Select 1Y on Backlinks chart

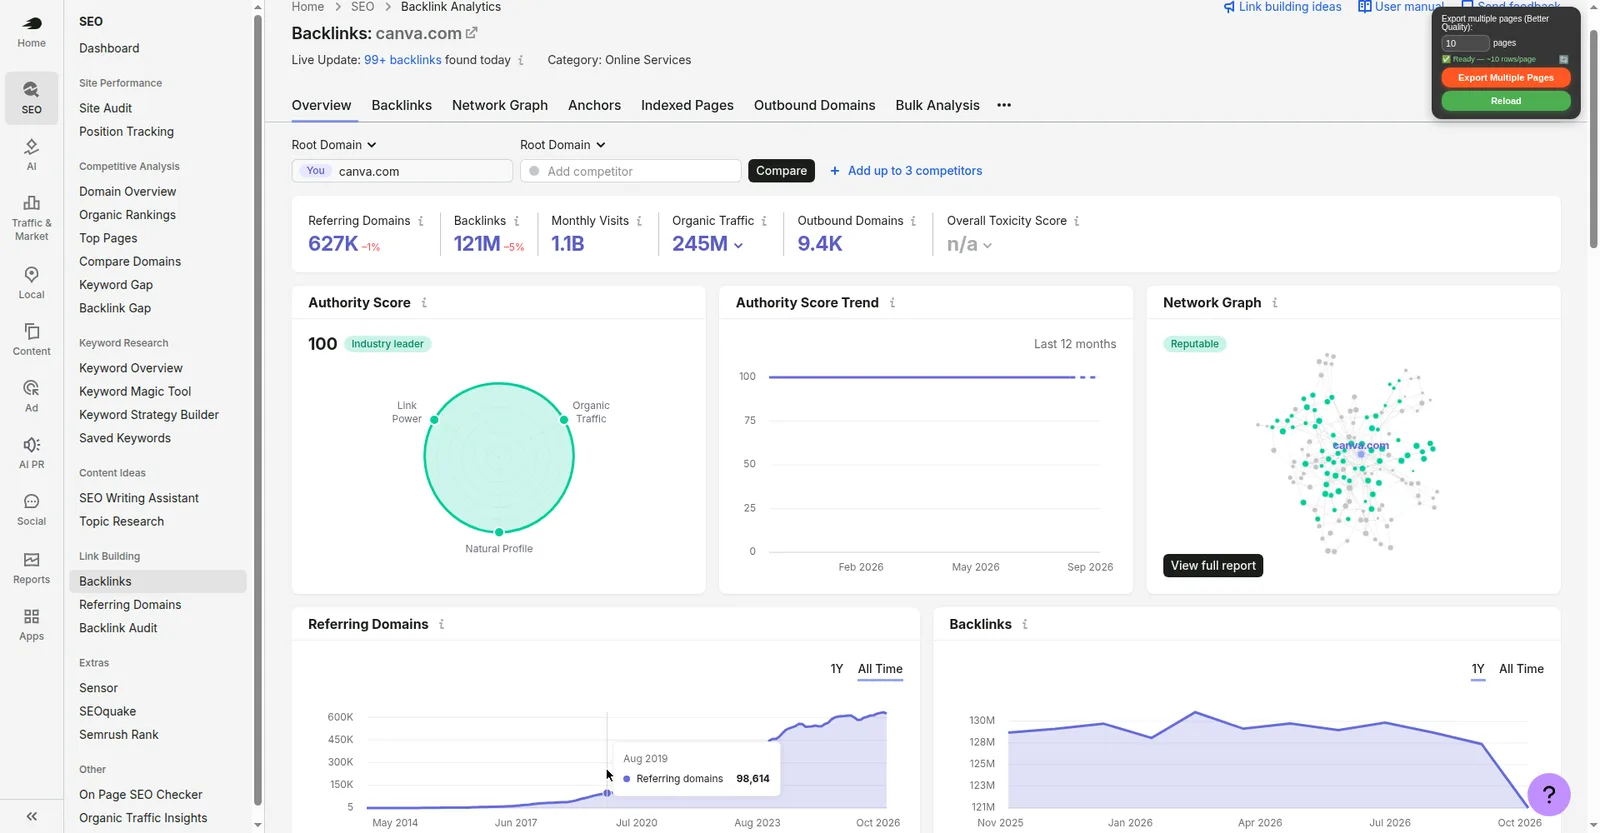coord(1478,669)
